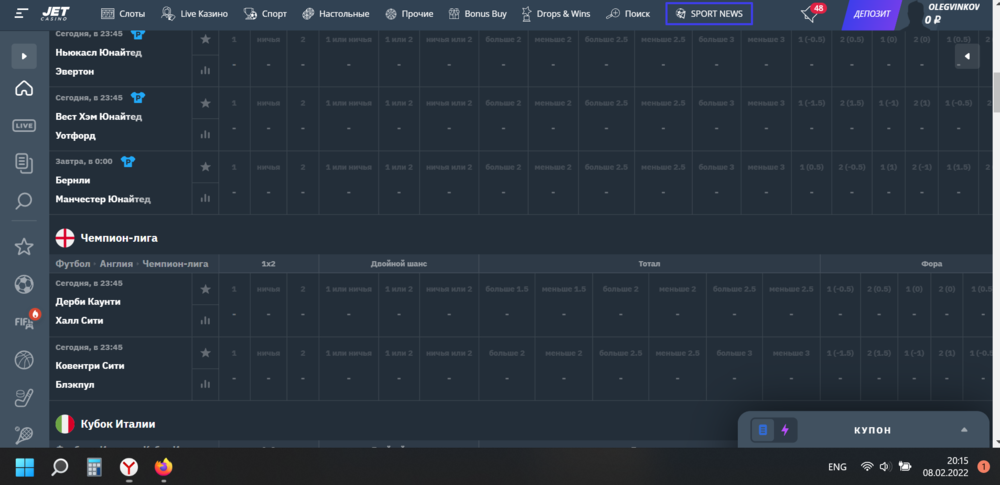Click the ENG language indicator
This screenshot has height=485, width=1000.
[x=837, y=467]
